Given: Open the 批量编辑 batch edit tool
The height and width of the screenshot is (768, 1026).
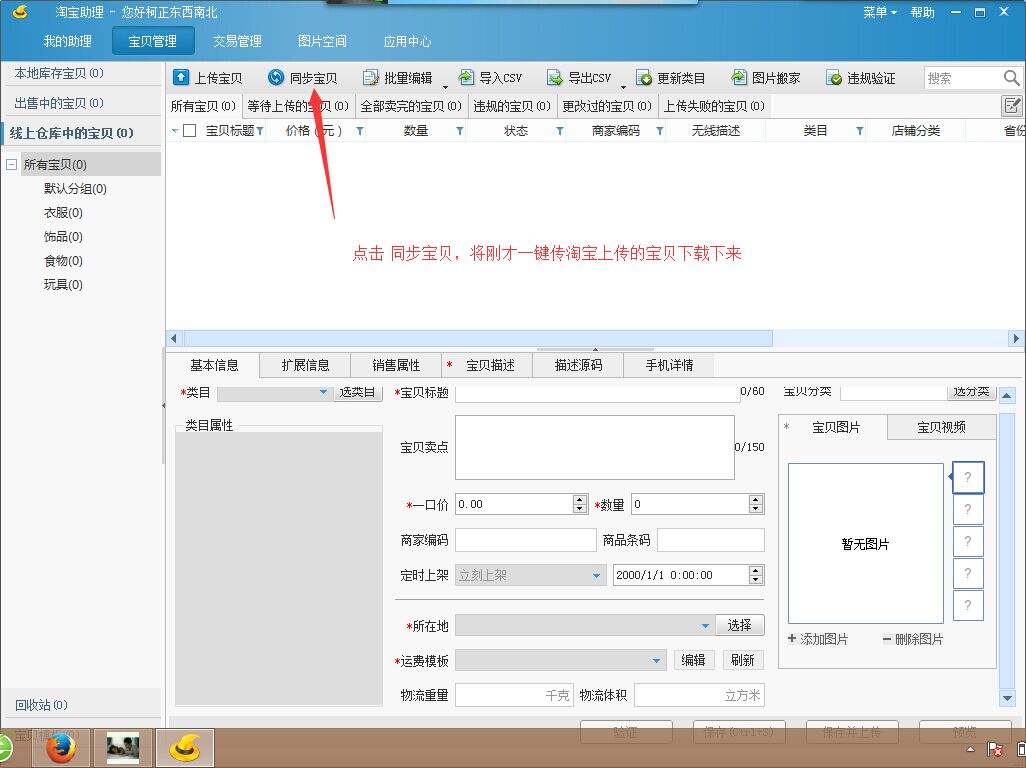Looking at the screenshot, I should [x=372, y=77].
